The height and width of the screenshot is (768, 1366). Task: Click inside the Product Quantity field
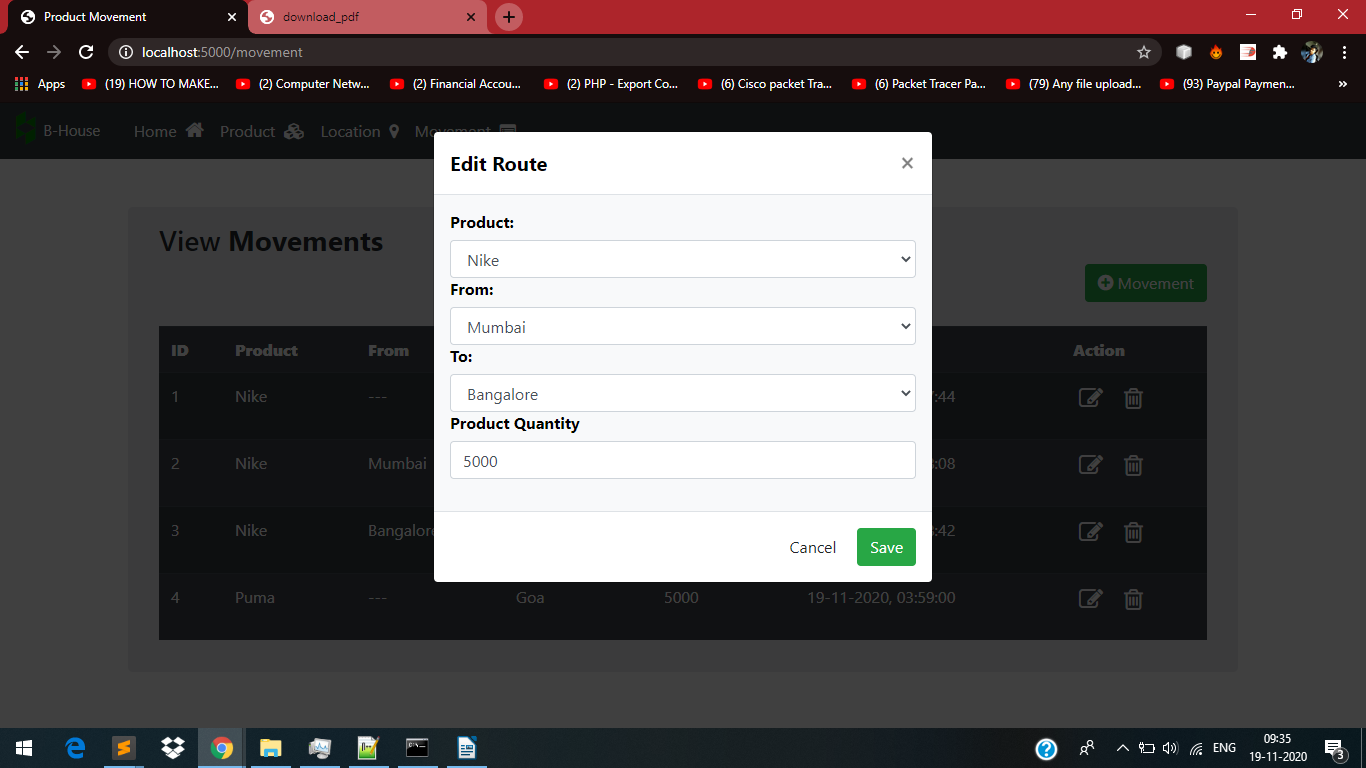[x=683, y=460]
